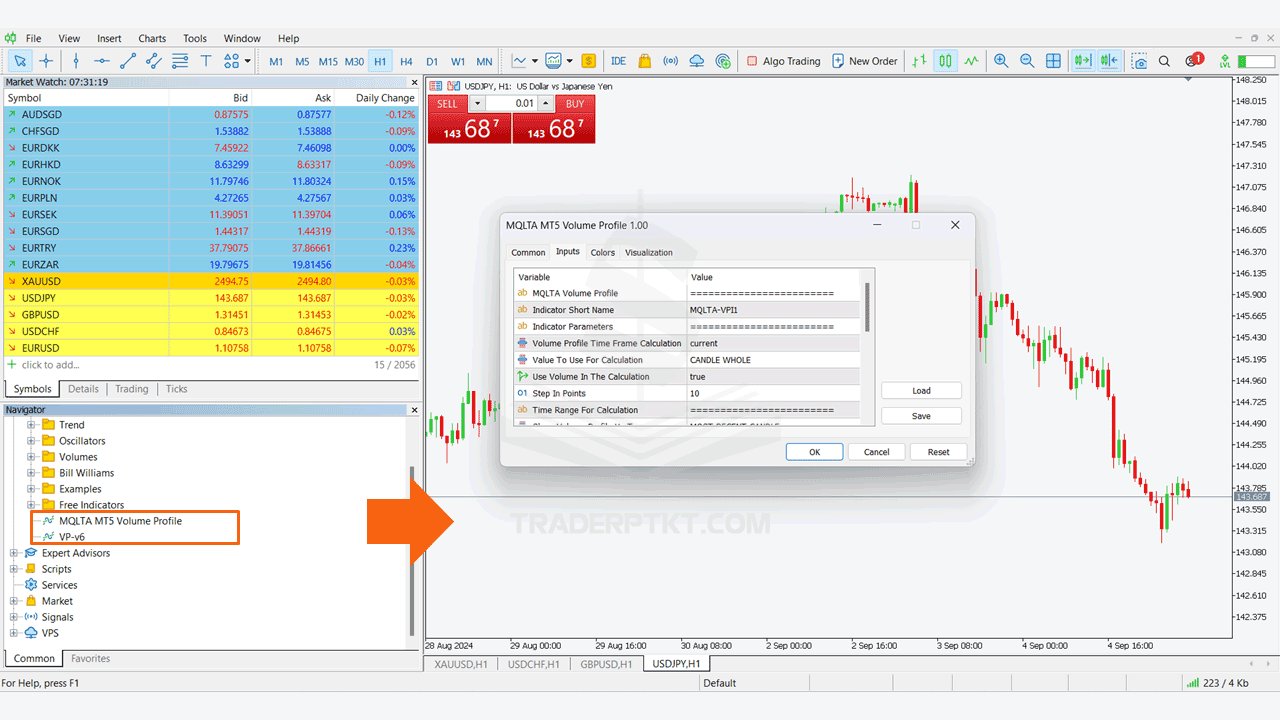Zoom out on the chart
This screenshot has height=720, width=1280.
click(1027, 61)
